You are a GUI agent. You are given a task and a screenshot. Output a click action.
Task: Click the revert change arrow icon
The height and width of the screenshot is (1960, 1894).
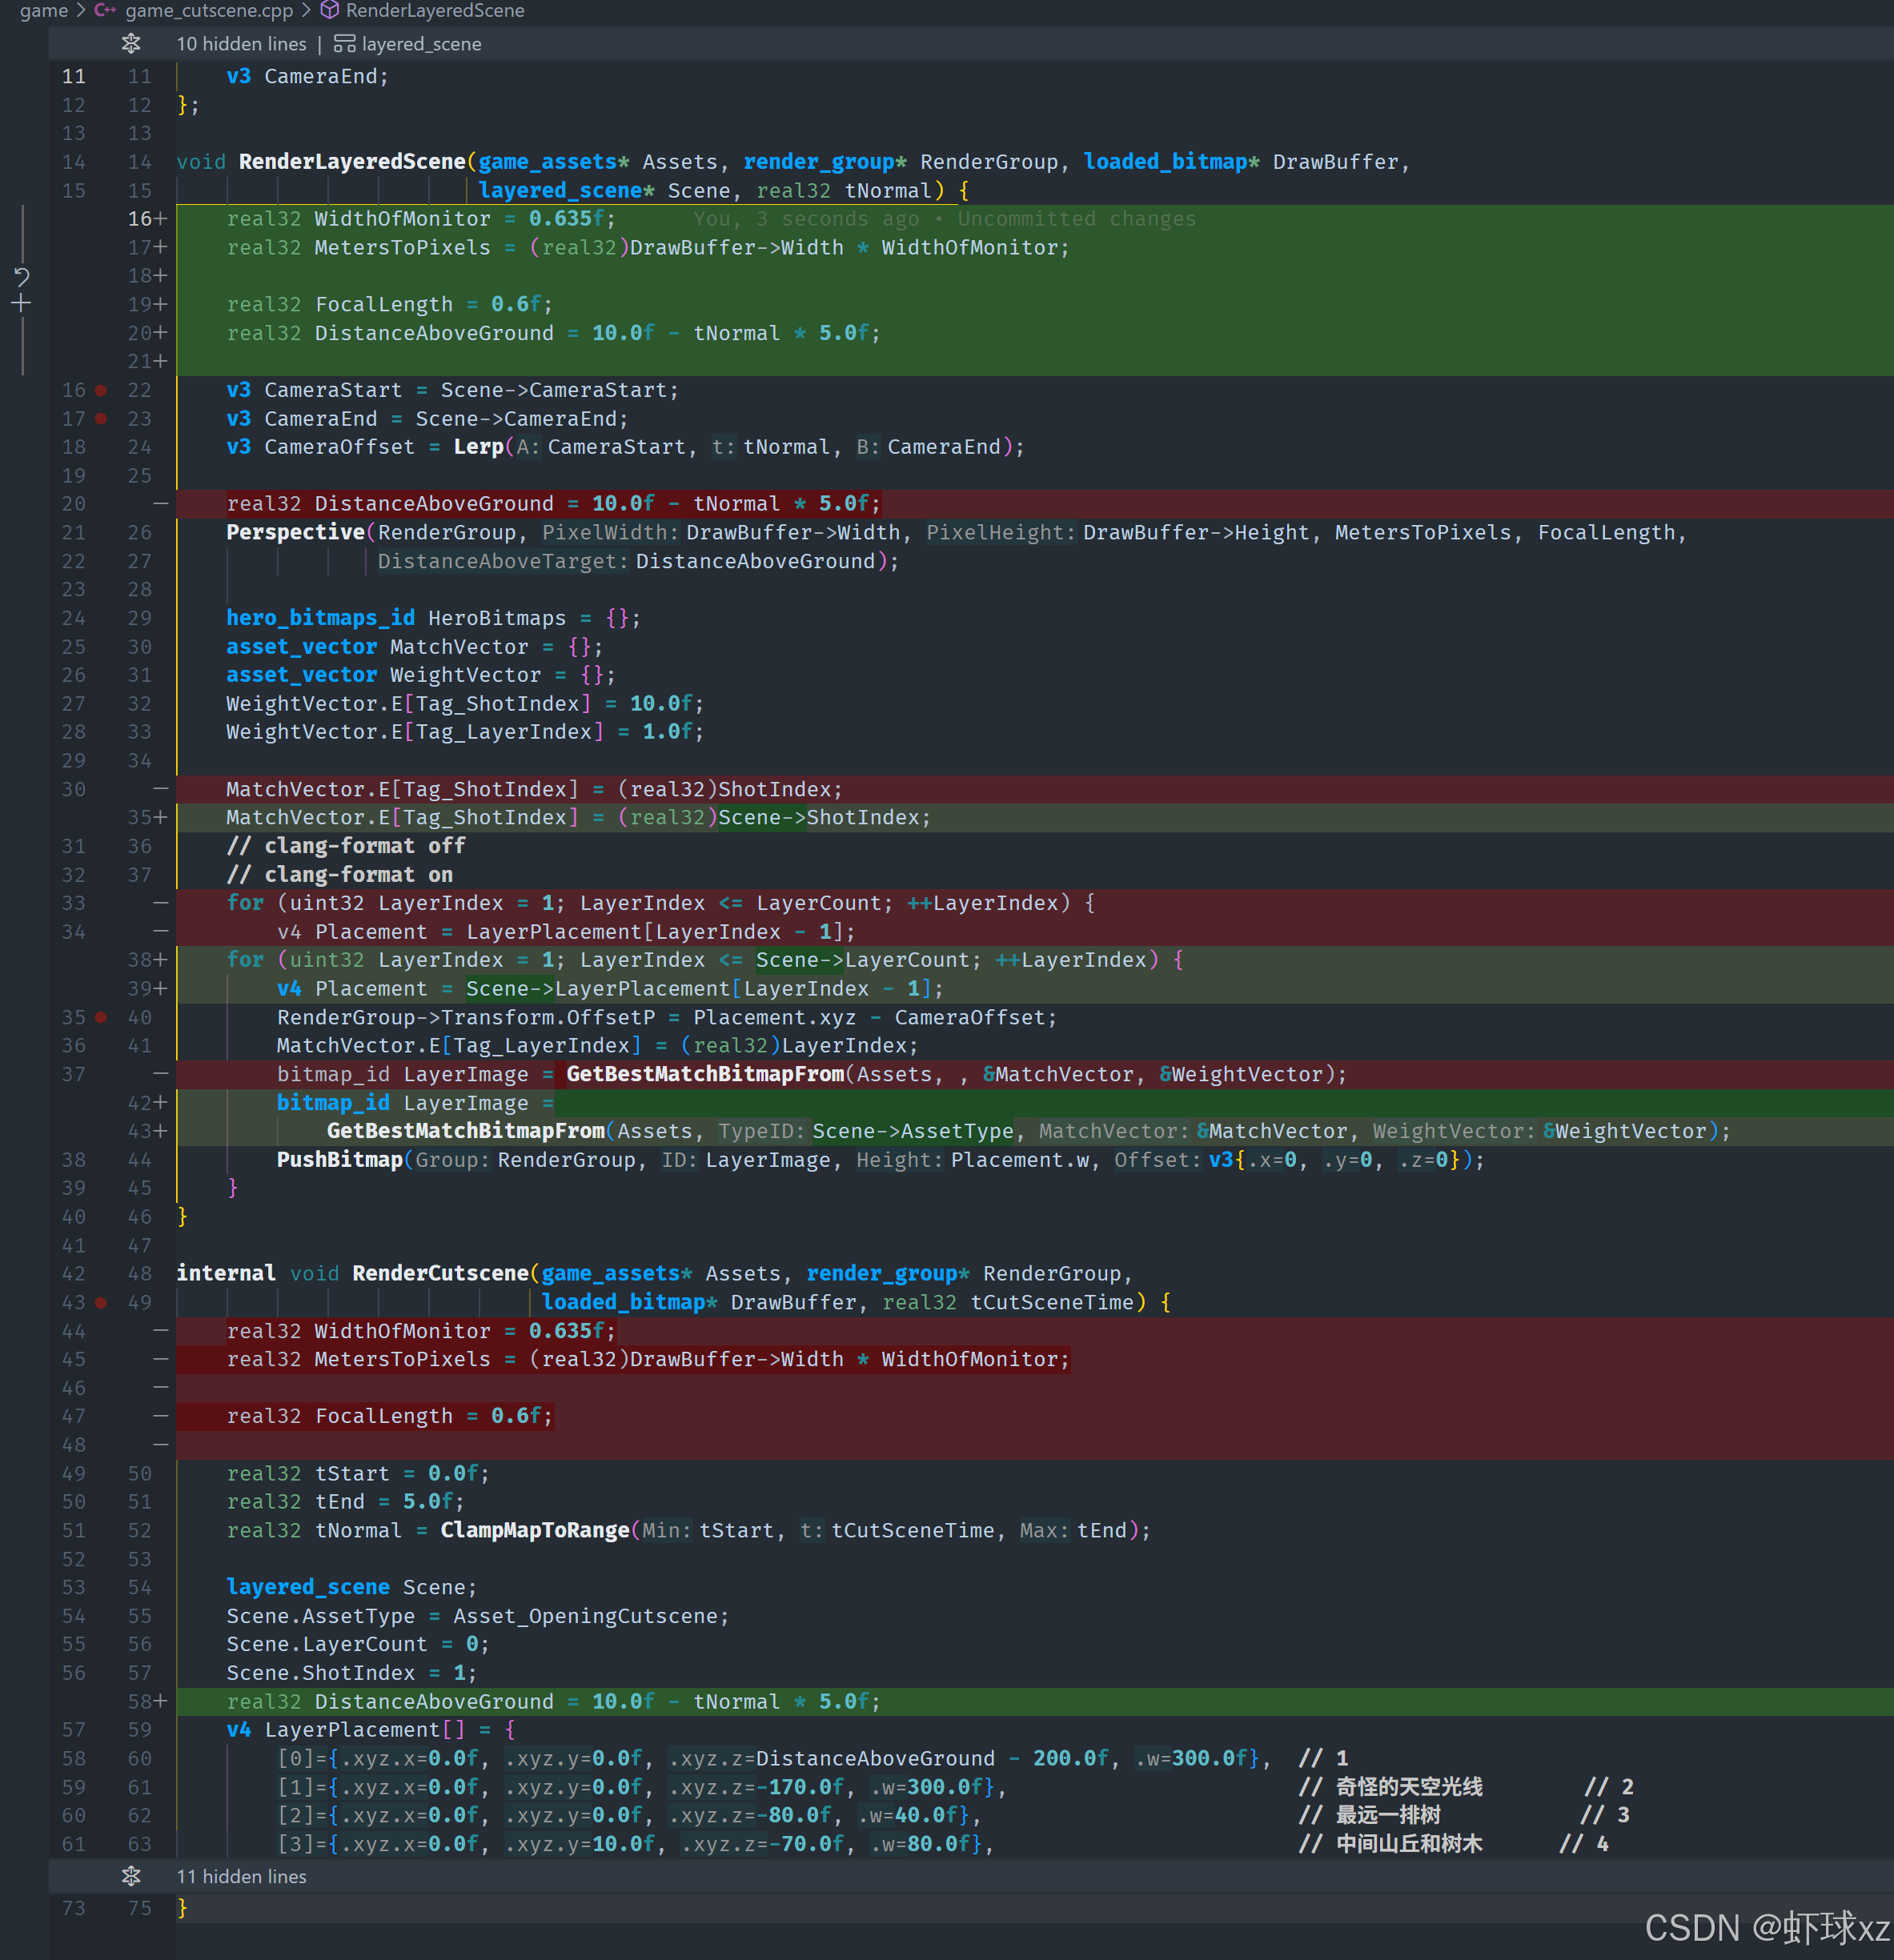(x=21, y=276)
